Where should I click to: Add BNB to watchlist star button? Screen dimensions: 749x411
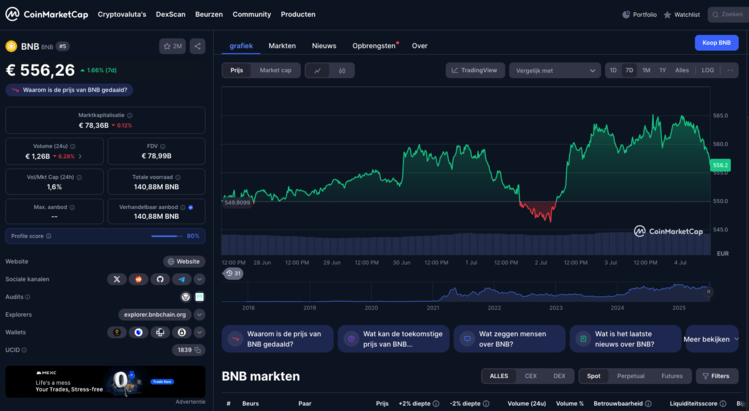172,46
